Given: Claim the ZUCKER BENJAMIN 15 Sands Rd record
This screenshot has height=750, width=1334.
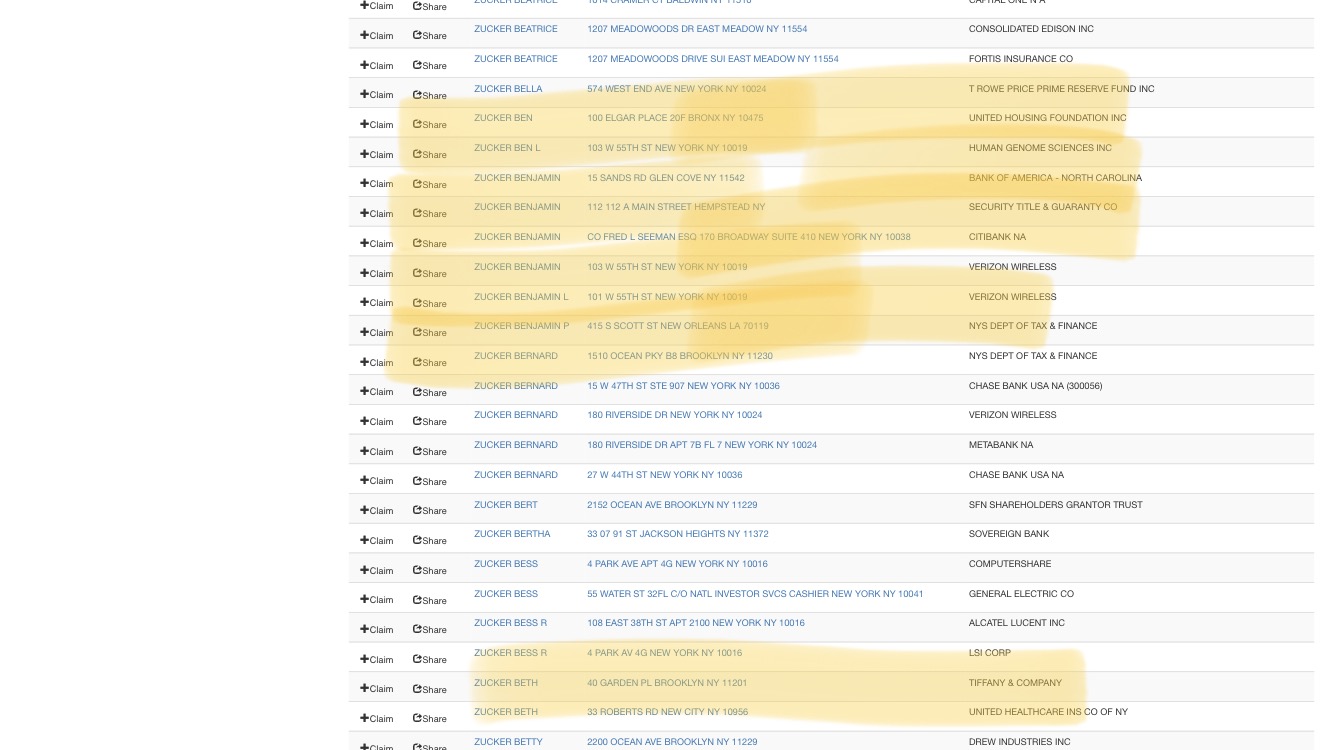Looking at the screenshot, I should [x=377, y=184].
